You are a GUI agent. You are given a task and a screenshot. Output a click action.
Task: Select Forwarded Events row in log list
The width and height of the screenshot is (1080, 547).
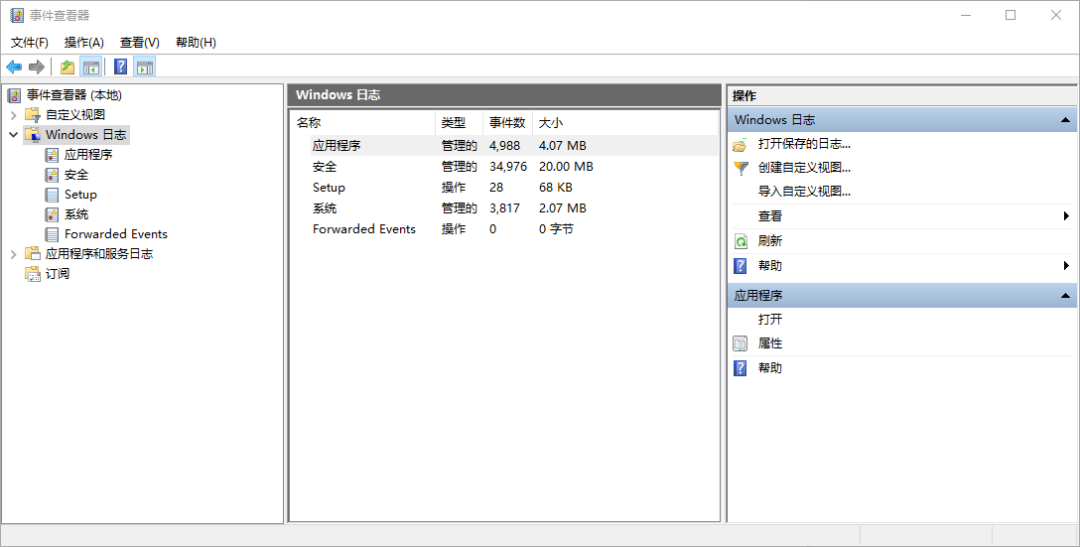[x=505, y=229]
